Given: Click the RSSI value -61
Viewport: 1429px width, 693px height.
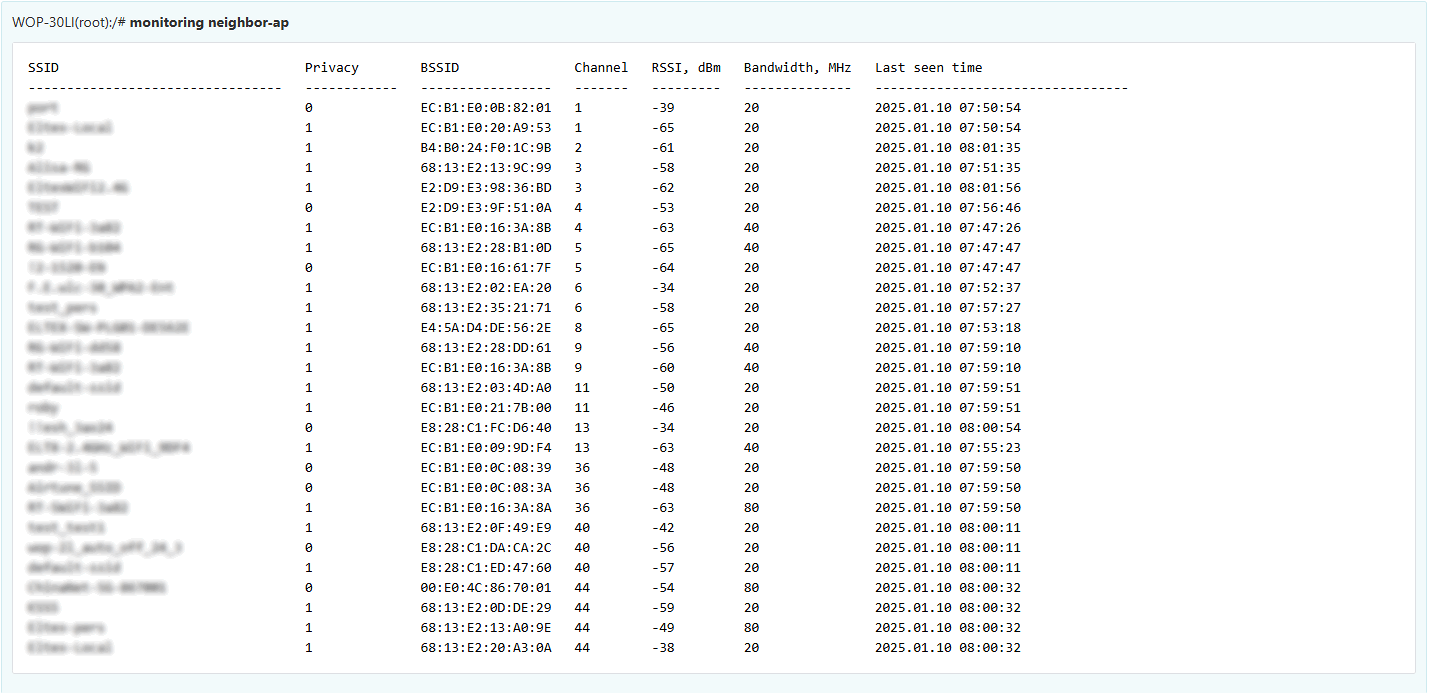Looking at the screenshot, I should (663, 148).
